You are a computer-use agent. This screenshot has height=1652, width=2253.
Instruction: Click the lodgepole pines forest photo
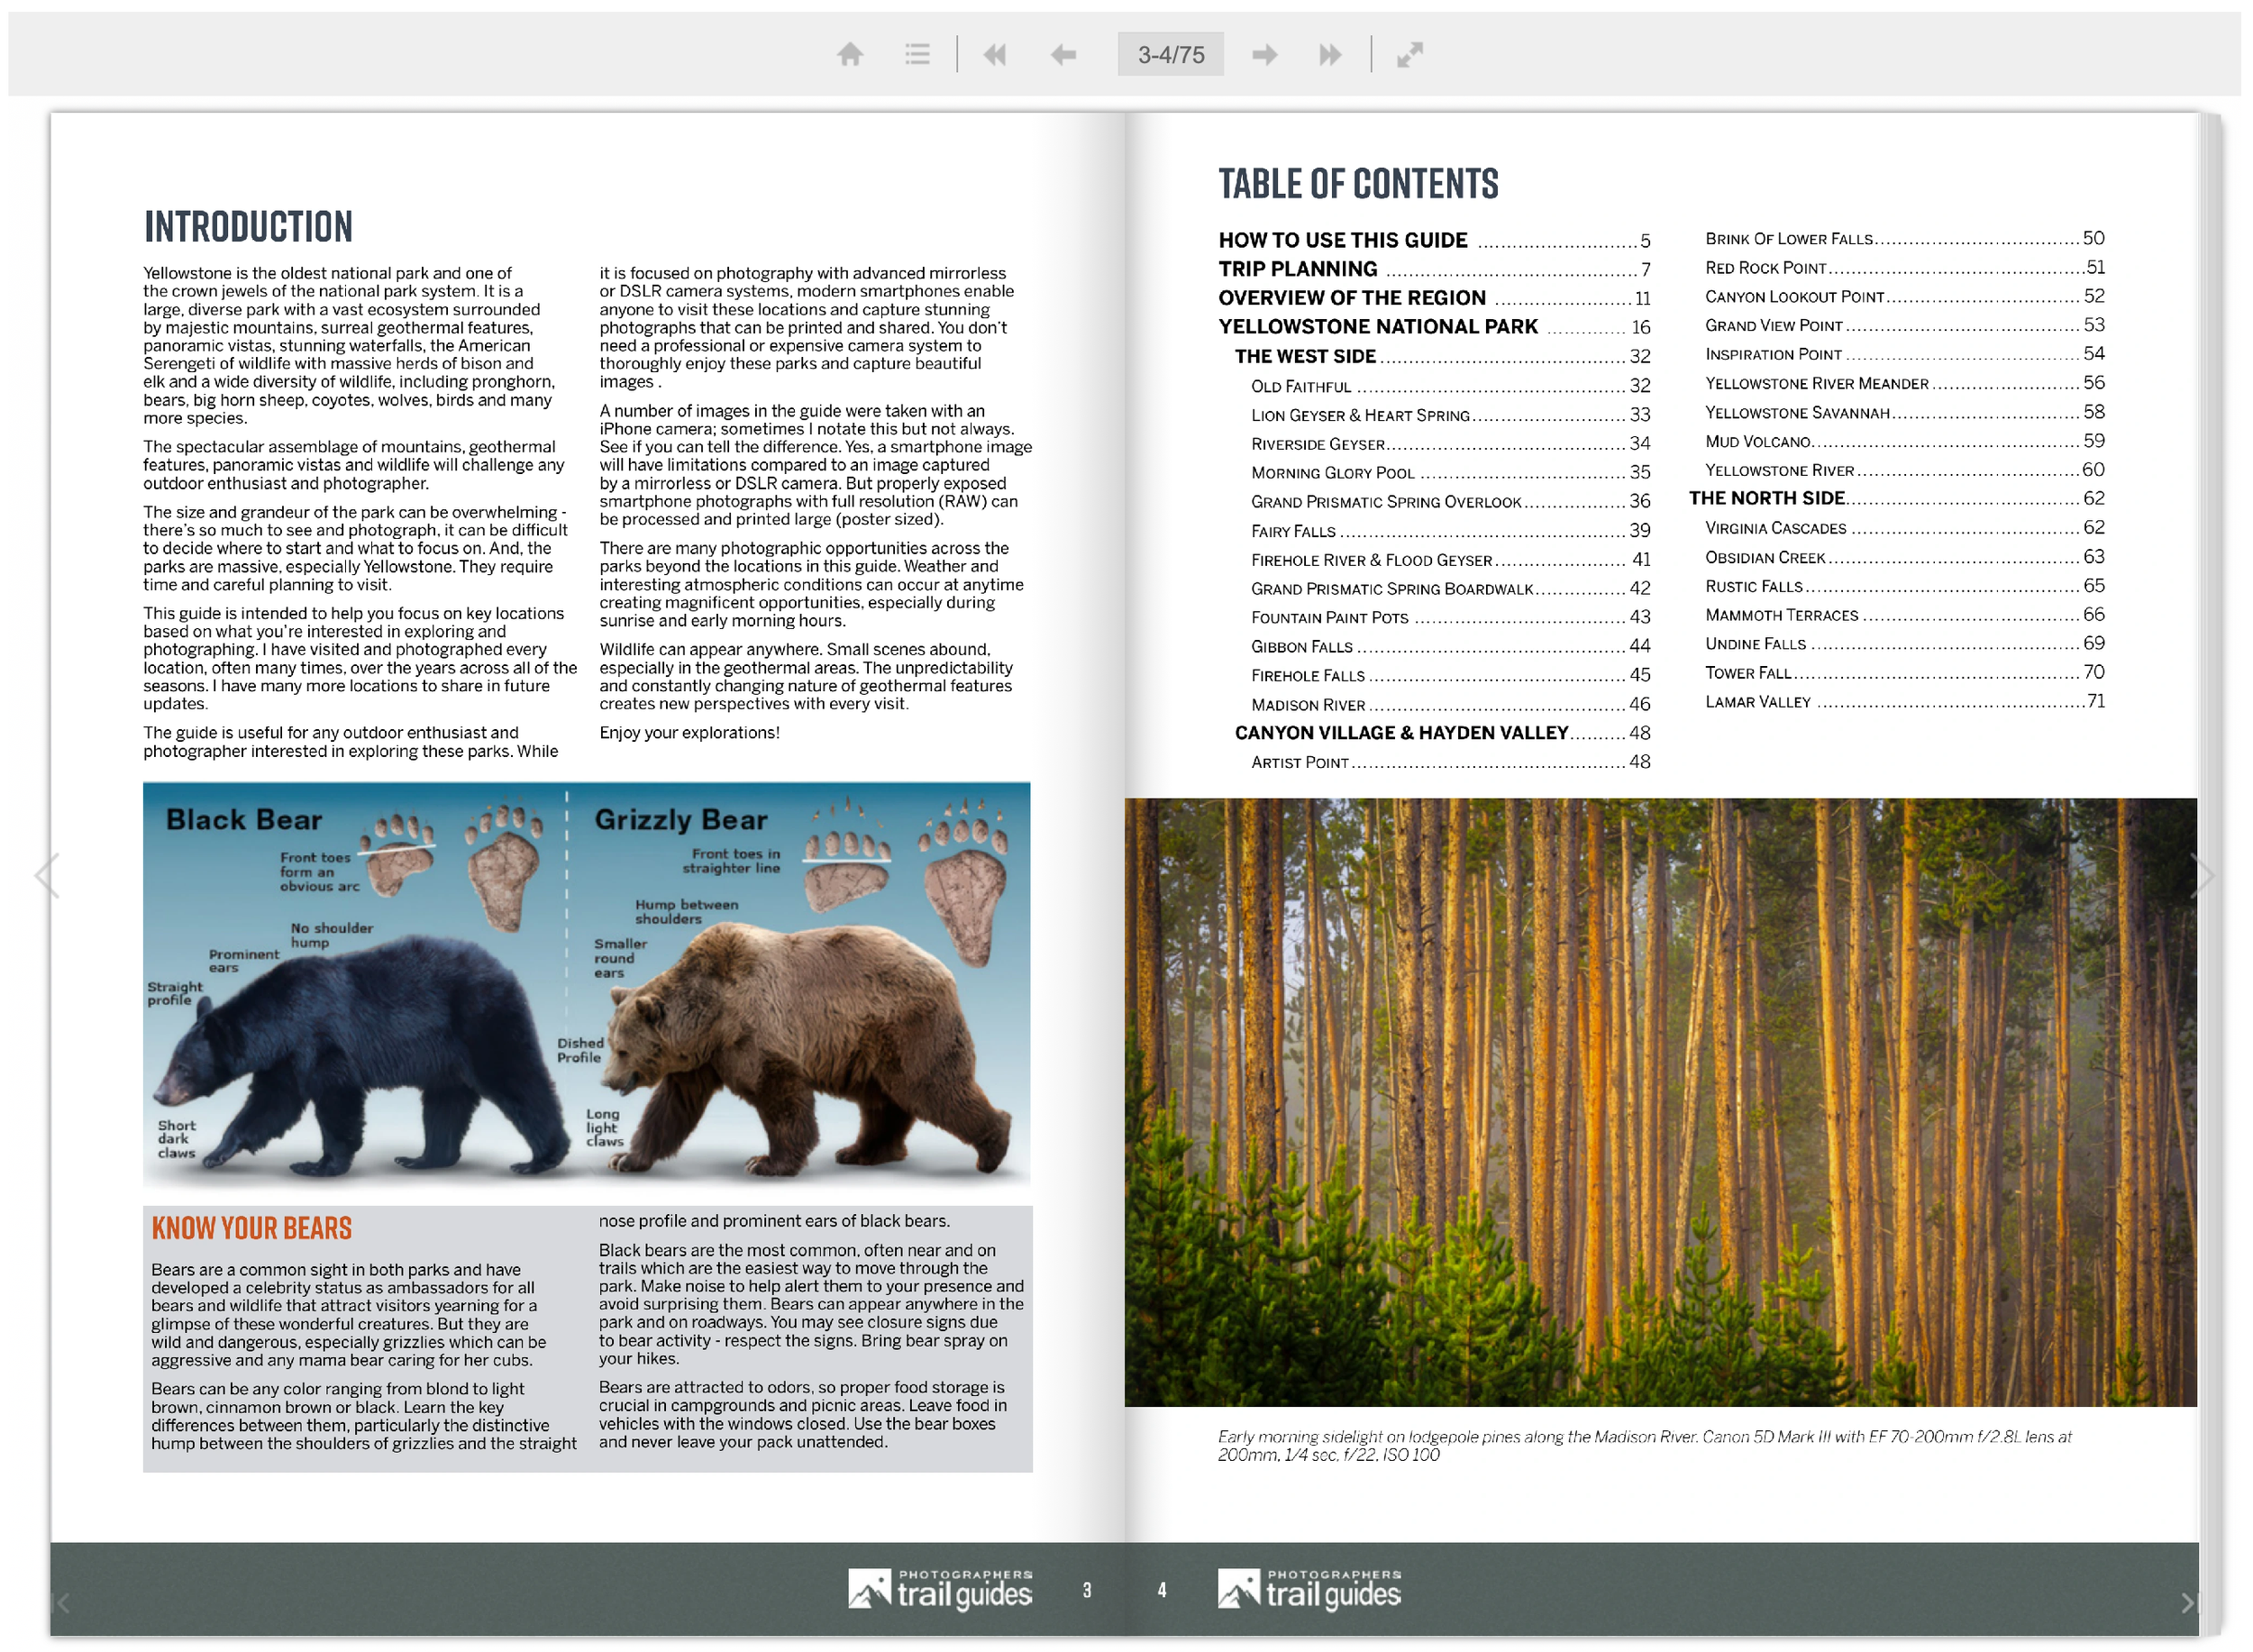click(x=1660, y=1100)
